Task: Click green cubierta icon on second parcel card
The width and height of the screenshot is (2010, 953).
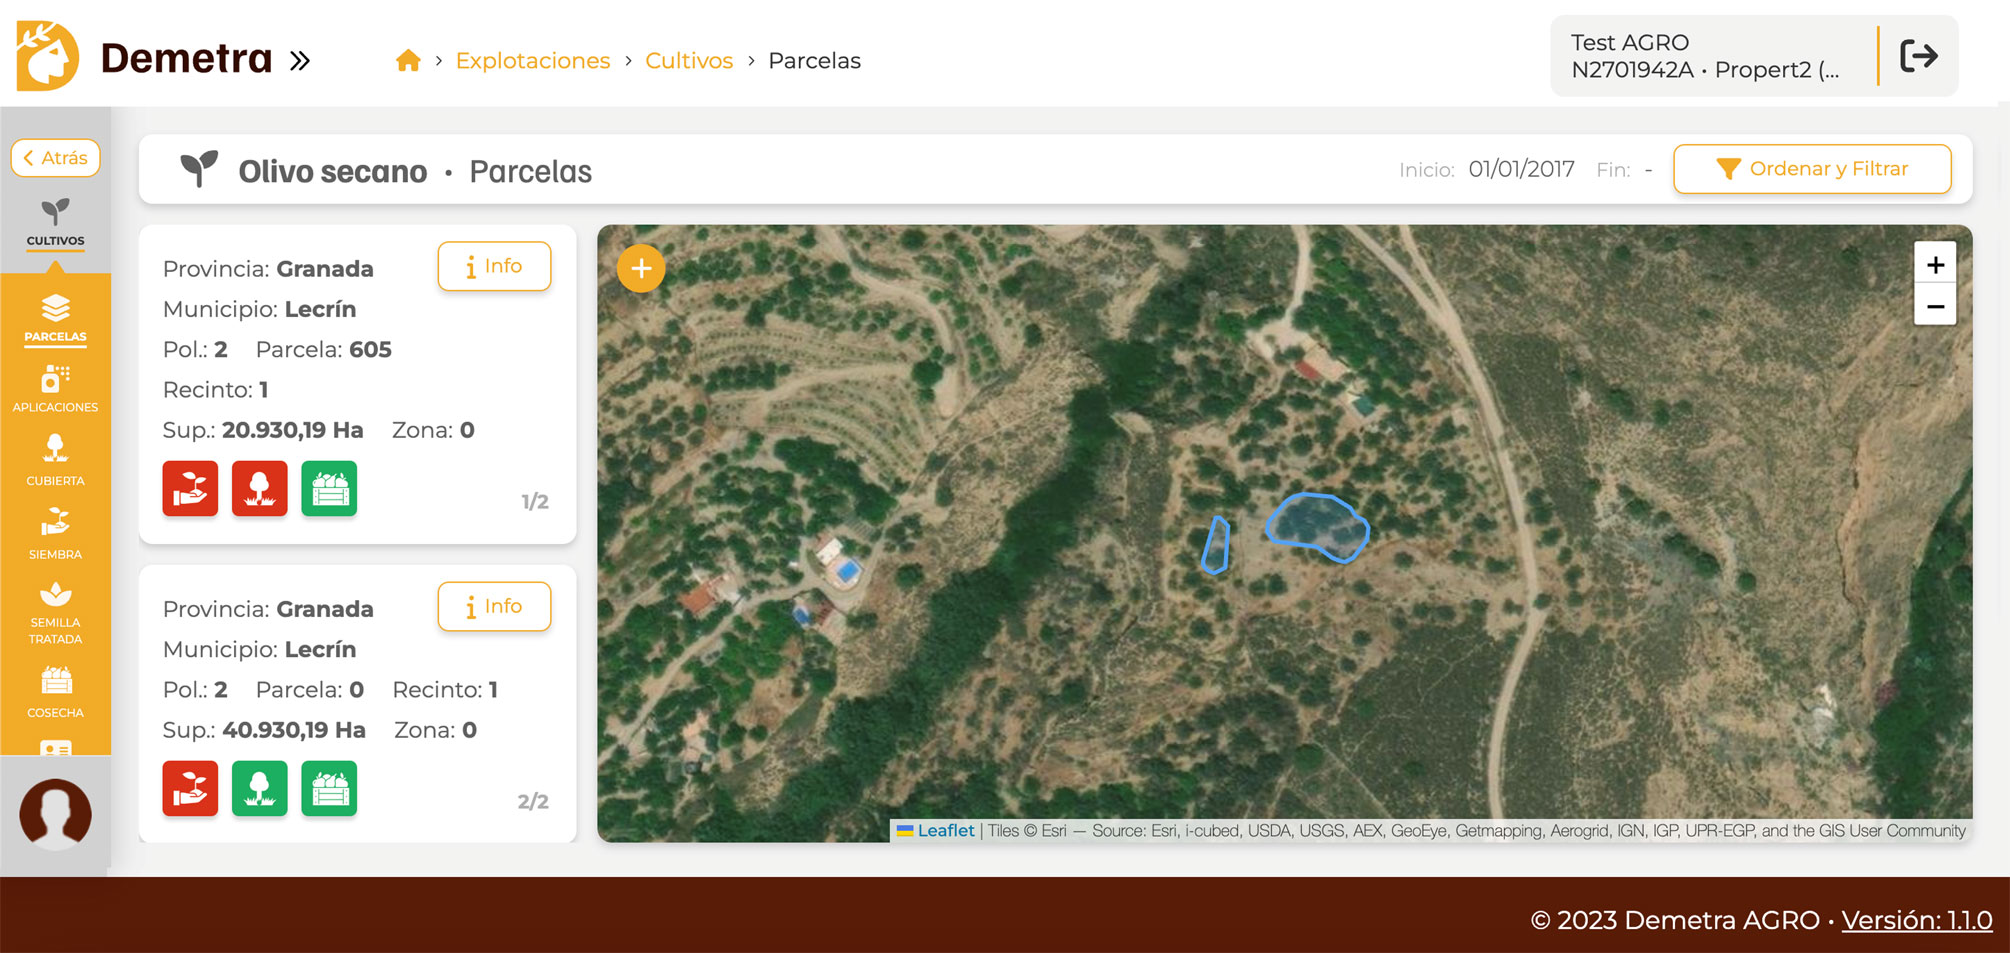Action: [260, 789]
